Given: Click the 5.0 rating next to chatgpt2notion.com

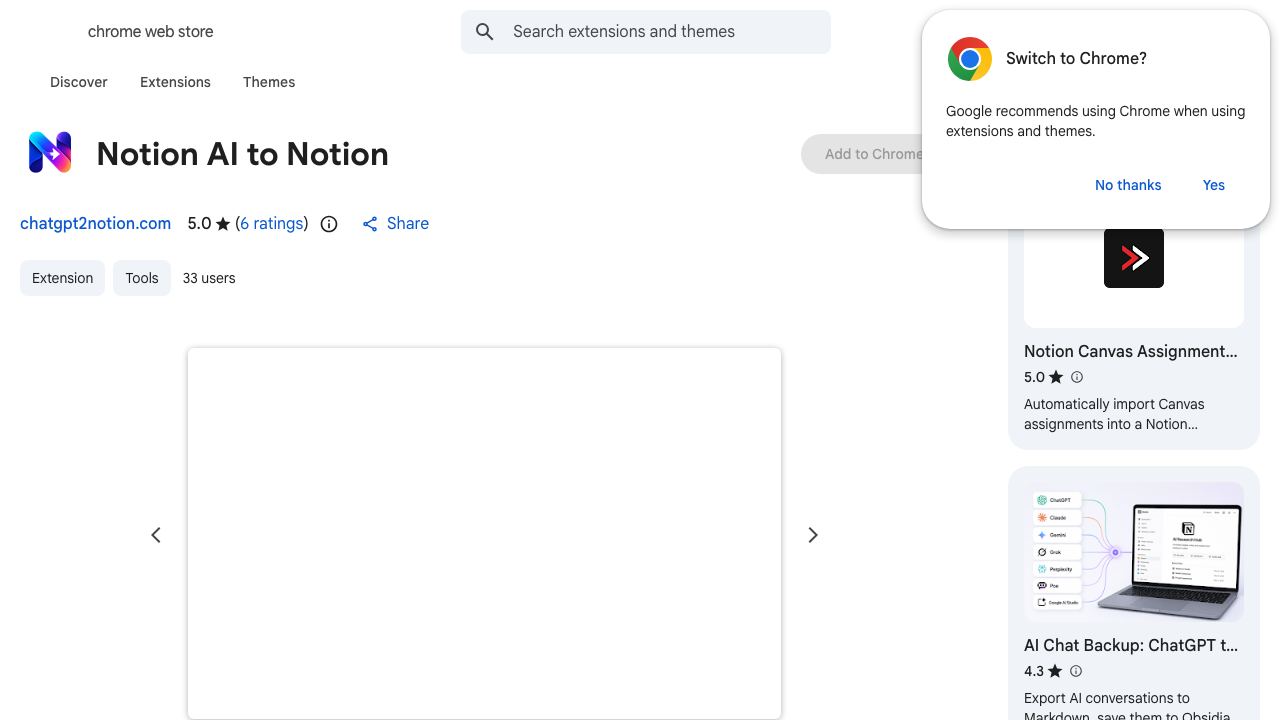Looking at the screenshot, I should pos(200,224).
